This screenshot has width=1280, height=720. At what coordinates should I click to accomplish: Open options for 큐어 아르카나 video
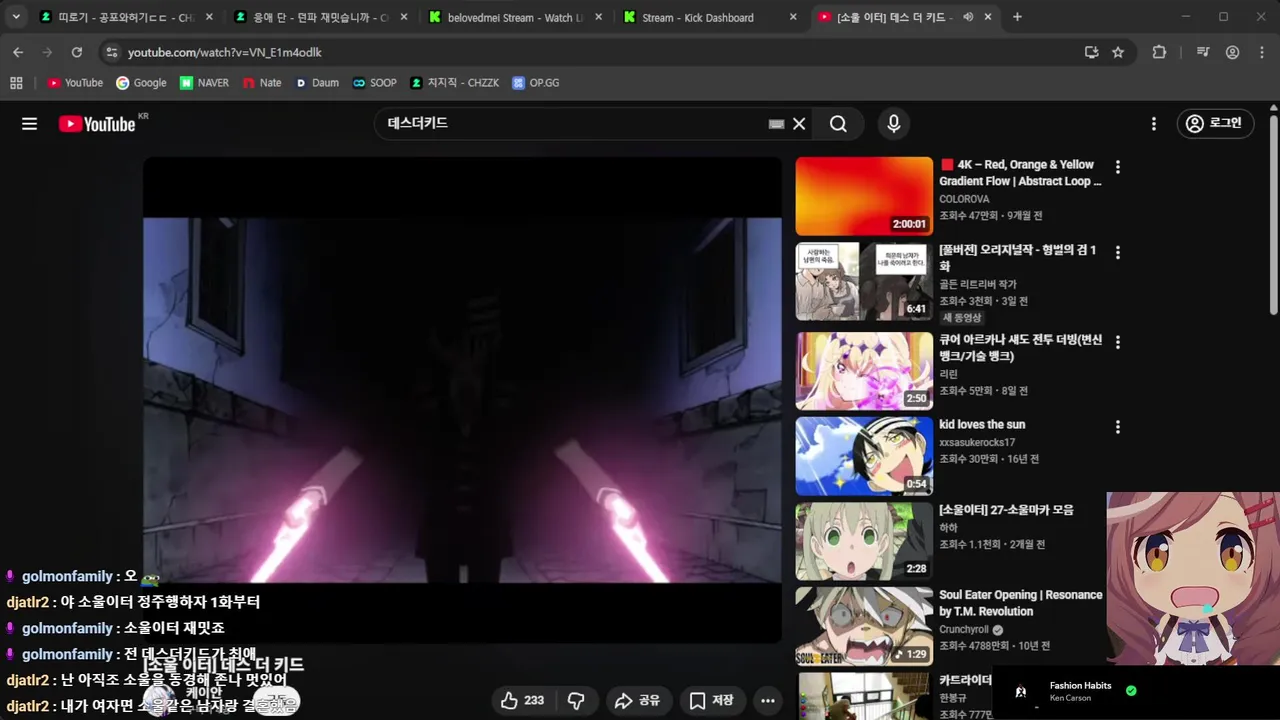[x=1118, y=342]
